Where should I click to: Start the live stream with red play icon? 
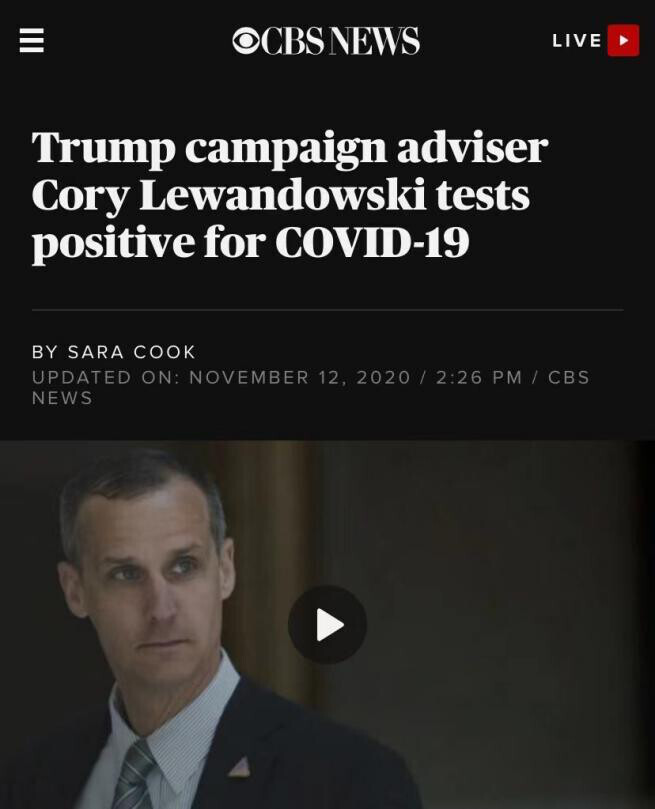[x=623, y=40]
